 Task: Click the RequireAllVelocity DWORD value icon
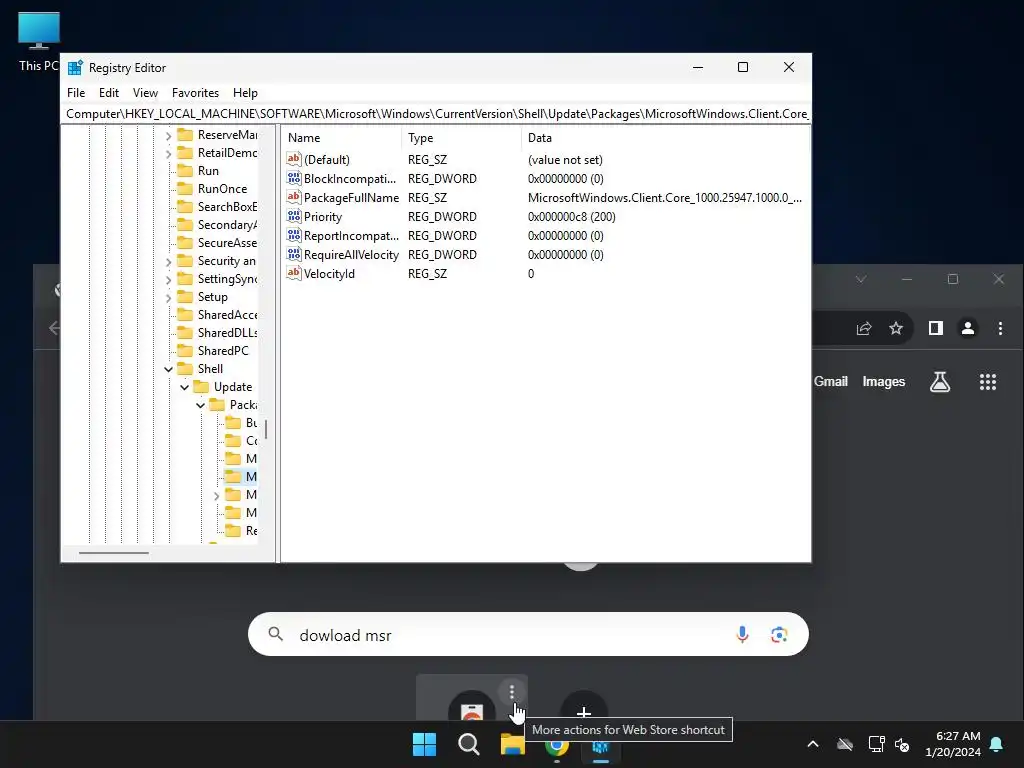(294, 253)
